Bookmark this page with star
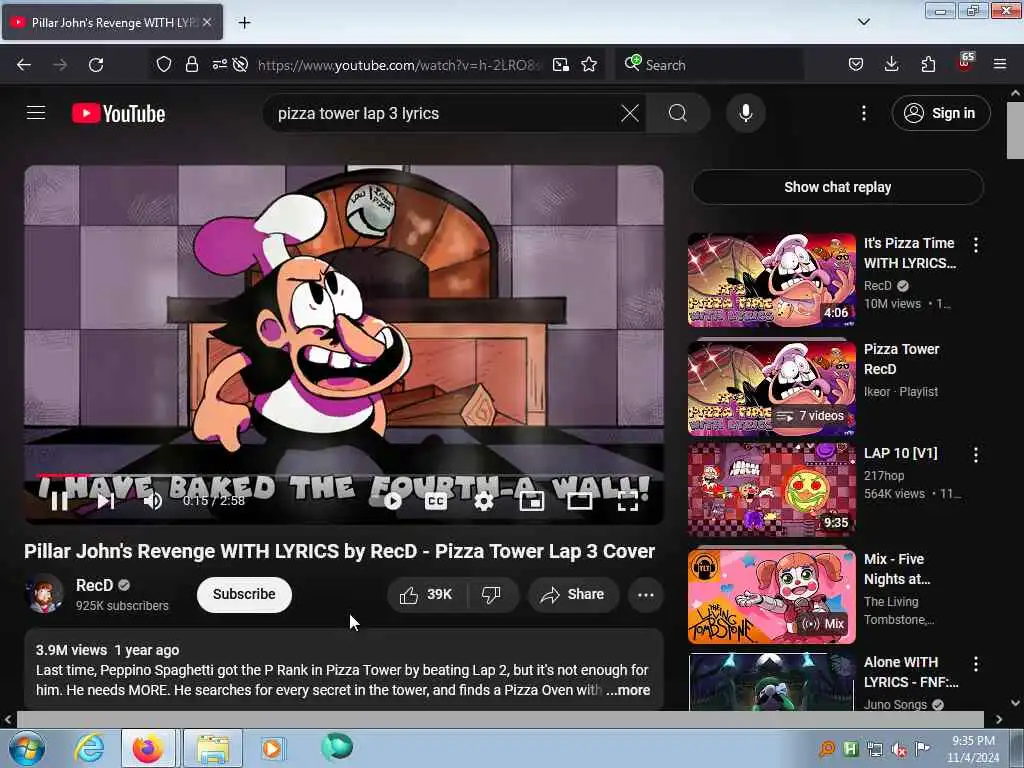The image size is (1024, 768). point(589,64)
